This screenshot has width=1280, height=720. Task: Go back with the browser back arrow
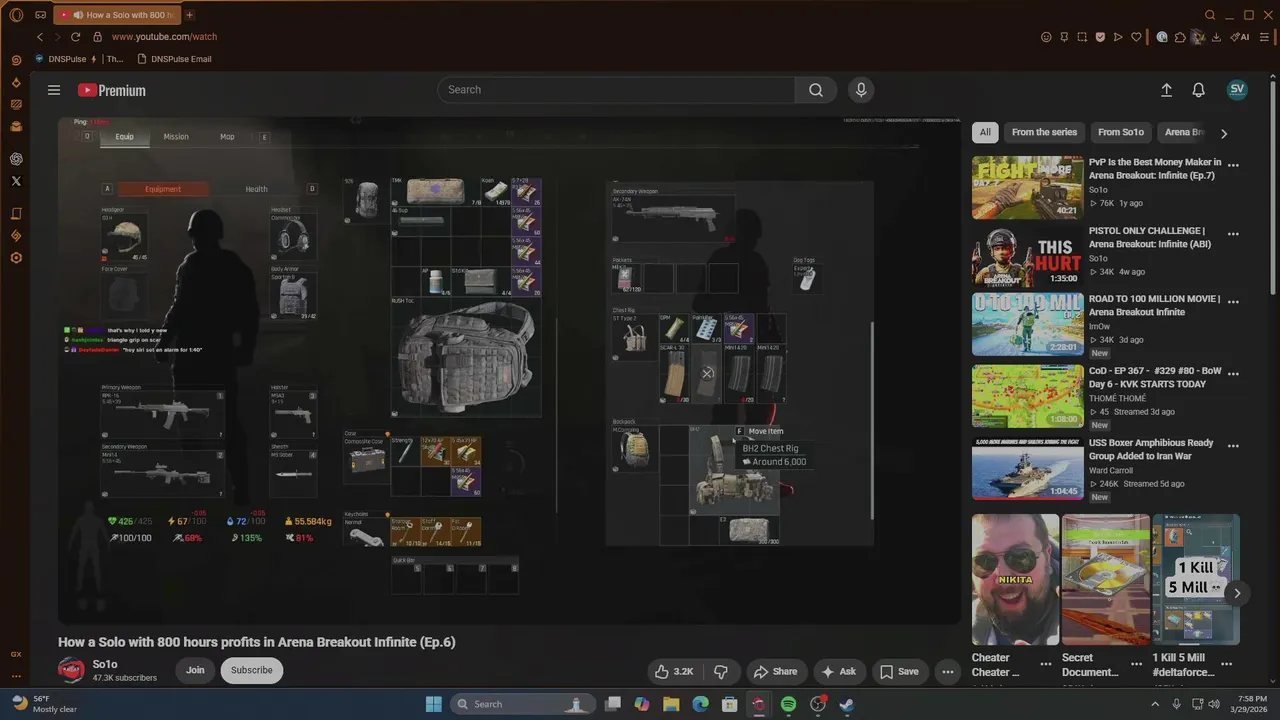pos(40,37)
